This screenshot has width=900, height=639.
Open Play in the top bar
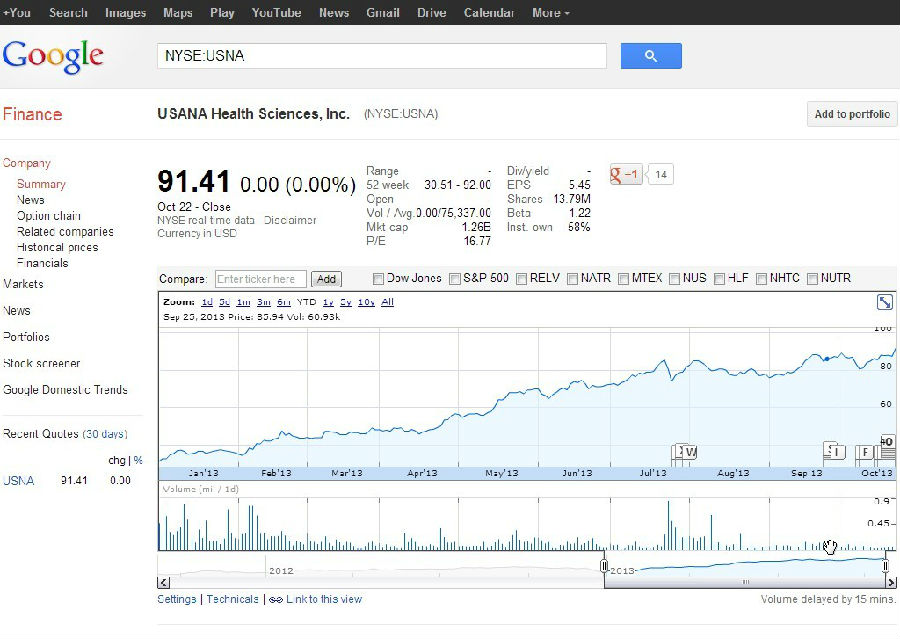(x=222, y=13)
